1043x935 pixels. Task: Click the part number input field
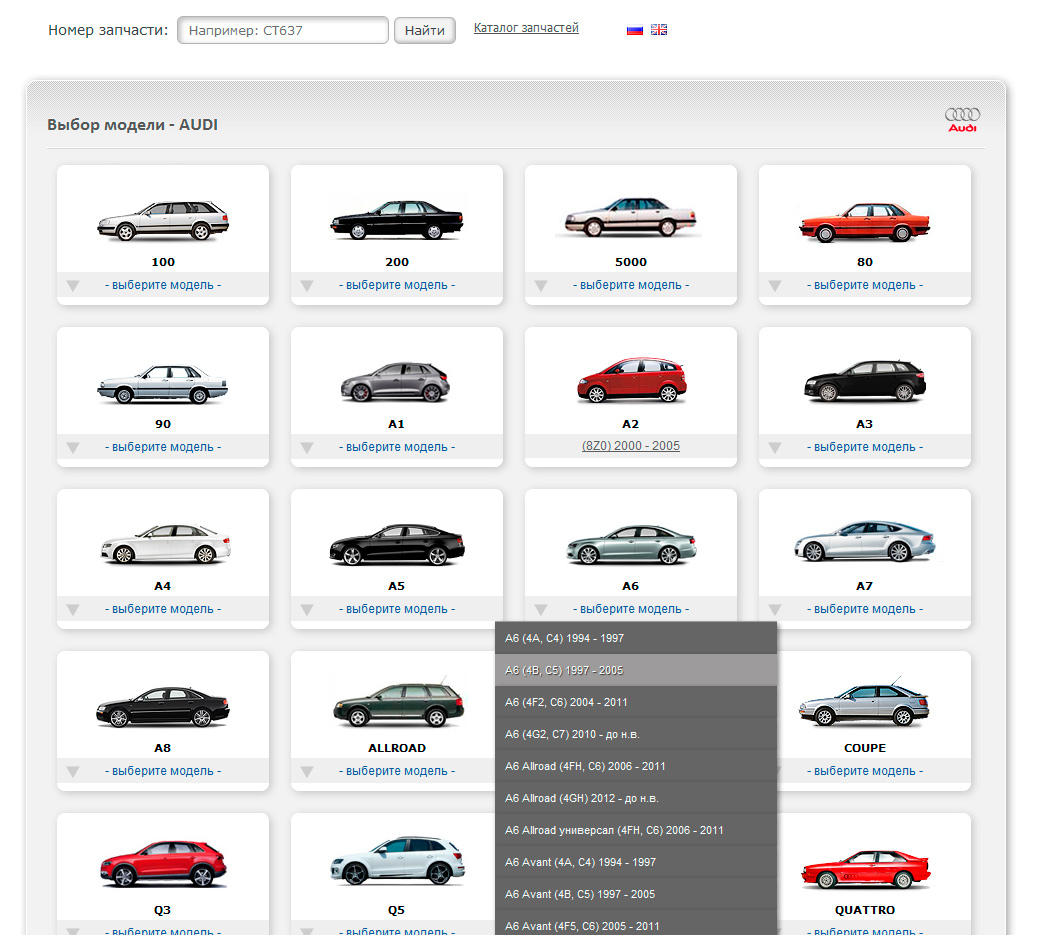coord(283,31)
